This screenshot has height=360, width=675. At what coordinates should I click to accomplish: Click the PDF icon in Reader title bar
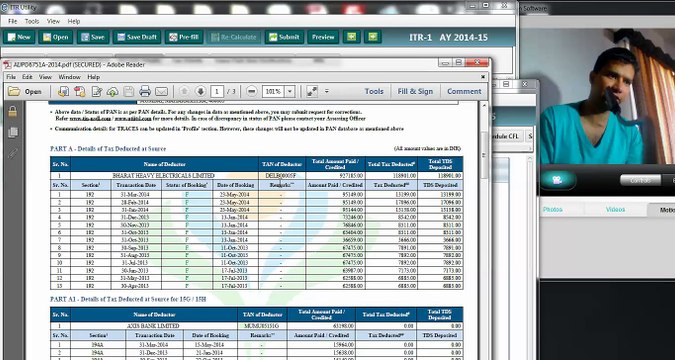pyautogui.click(x=7, y=65)
